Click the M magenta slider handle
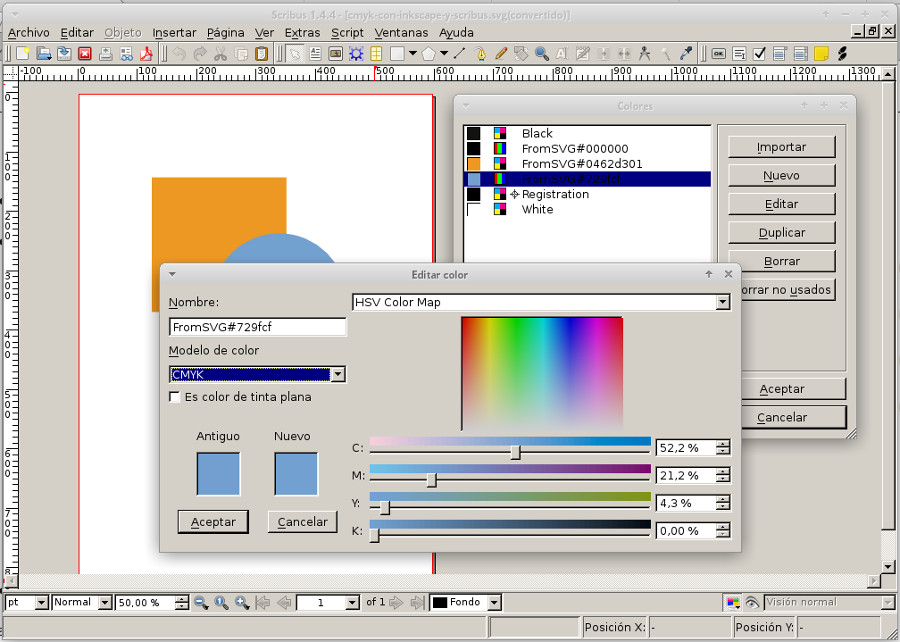The height and width of the screenshot is (642, 900). 432,480
